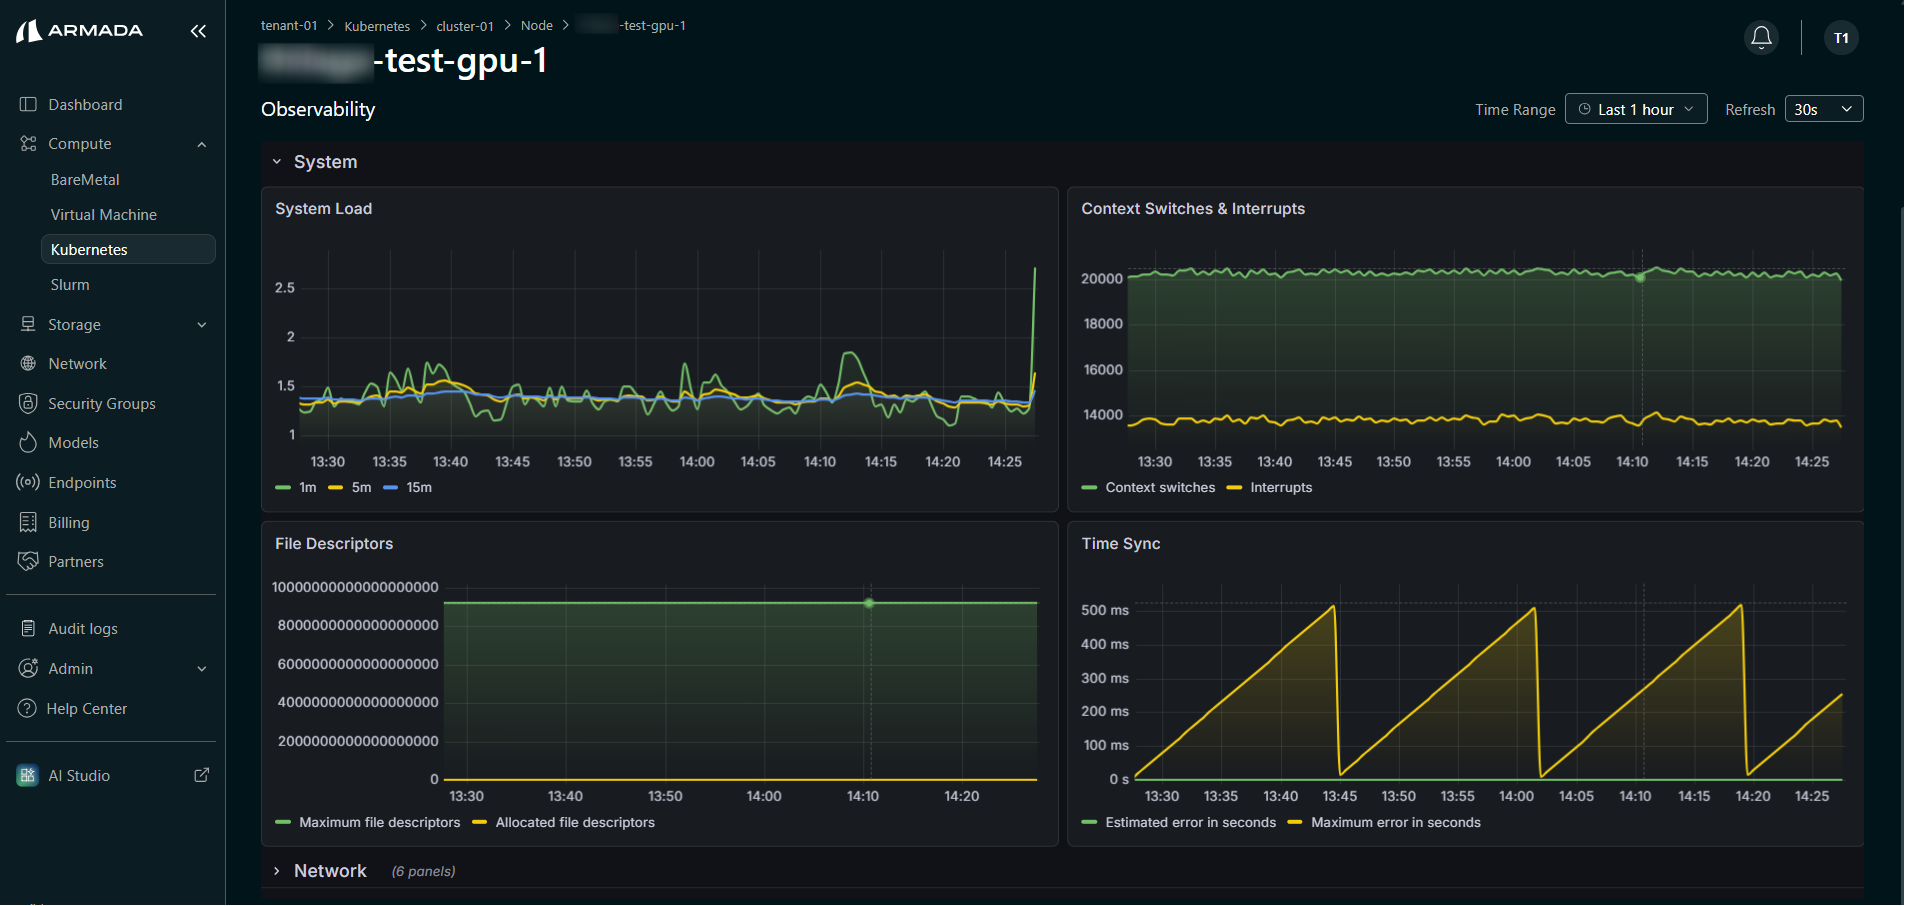
Task: Click the Partners handshake icon
Action: [28, 561]
